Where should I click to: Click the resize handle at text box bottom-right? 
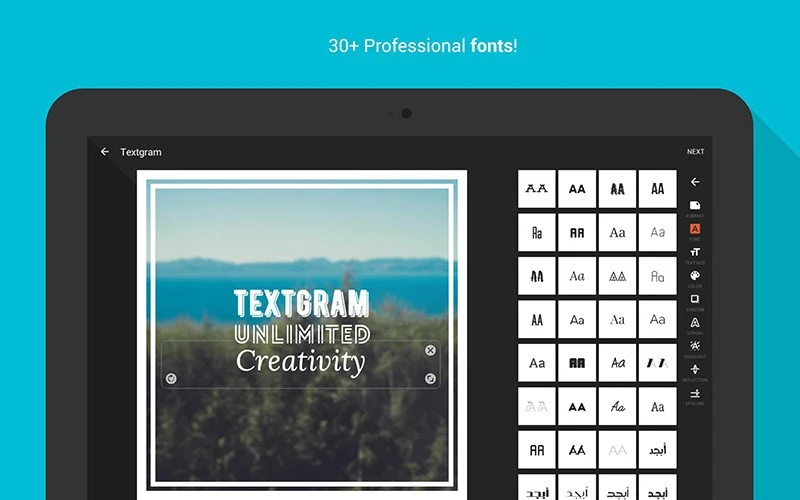tap(430, 378)
